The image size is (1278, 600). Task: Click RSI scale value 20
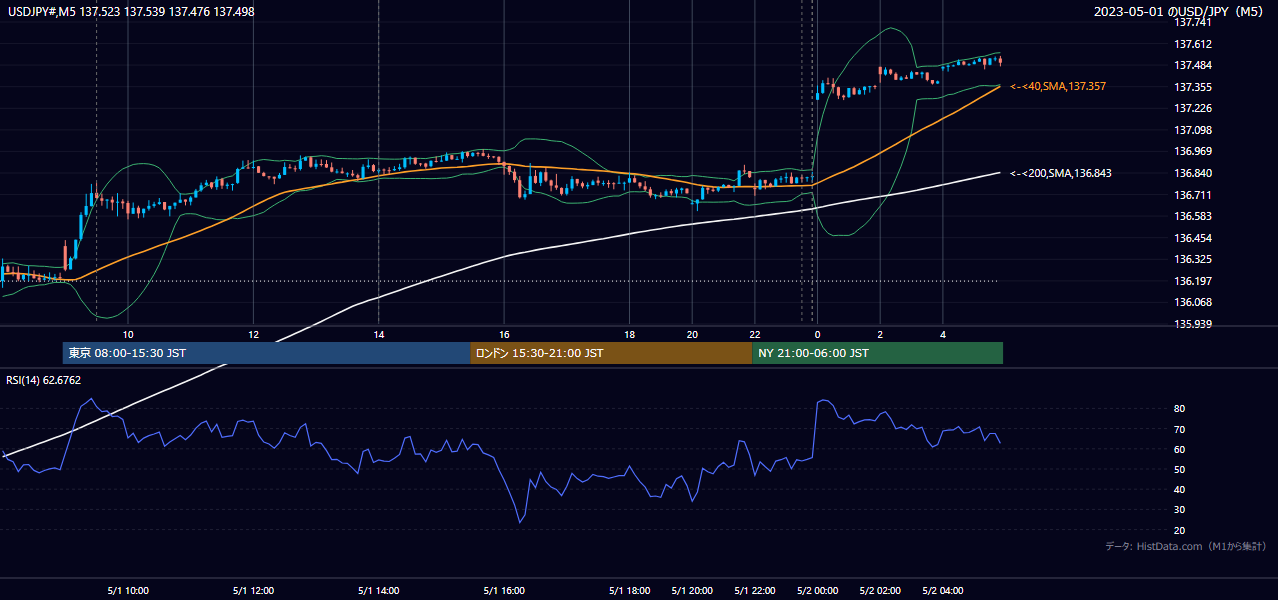click(1180, 530)
